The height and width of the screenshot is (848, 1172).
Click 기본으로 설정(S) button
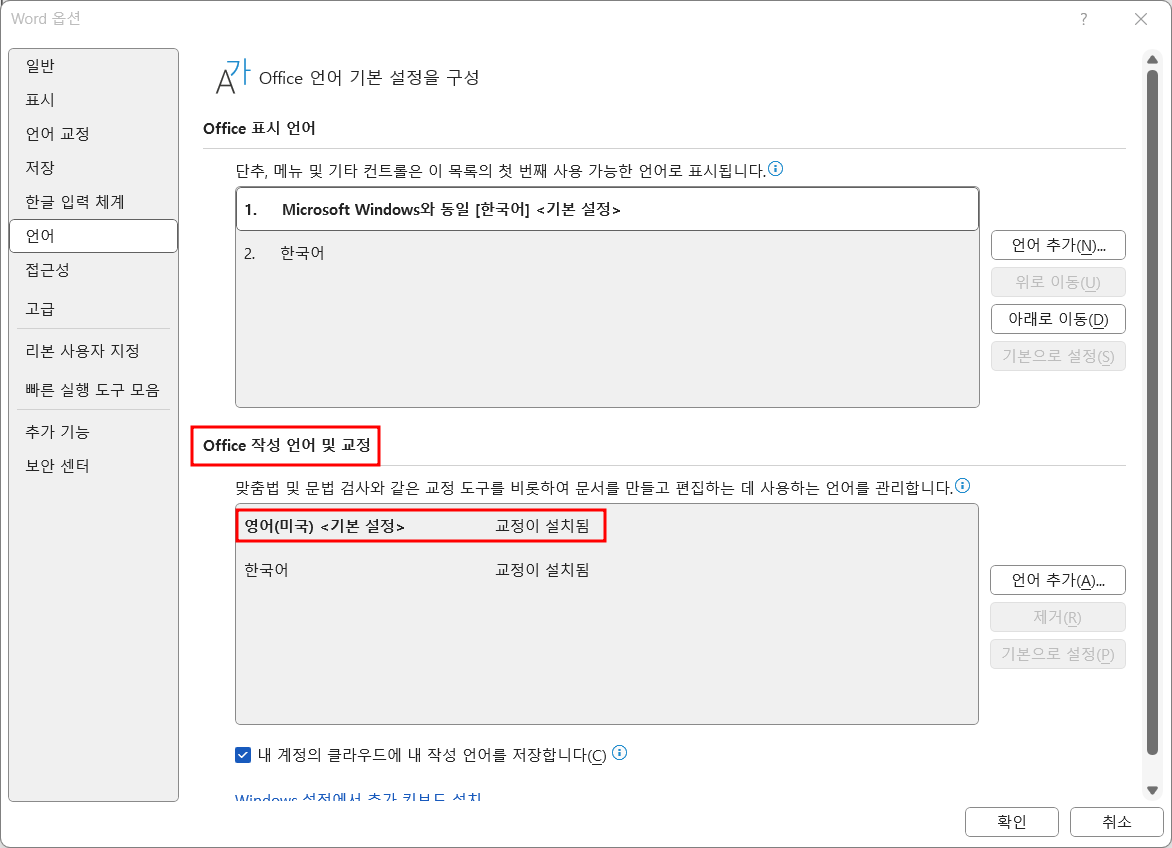1058,356
